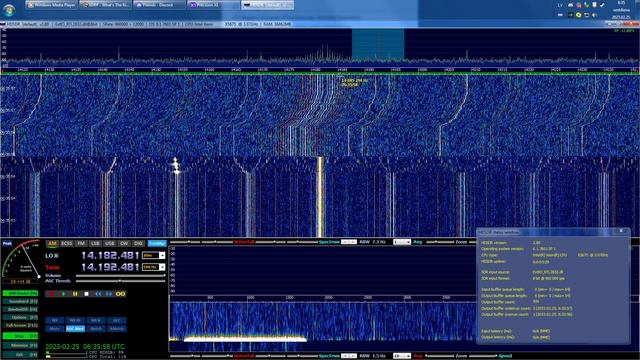
Task: Click the upper red Waterfall label
Action: 244,242
